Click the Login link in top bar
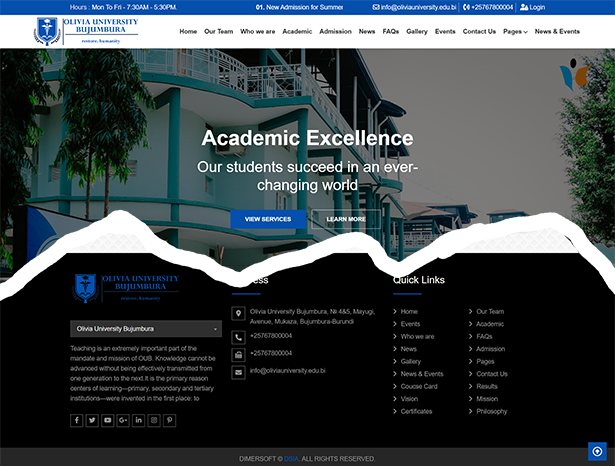Viewport: 615px width, 466px height. pos(533,7)
